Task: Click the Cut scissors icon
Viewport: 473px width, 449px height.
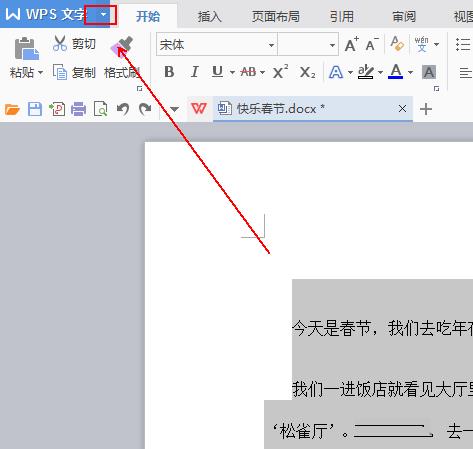Action: coord(60,43)
